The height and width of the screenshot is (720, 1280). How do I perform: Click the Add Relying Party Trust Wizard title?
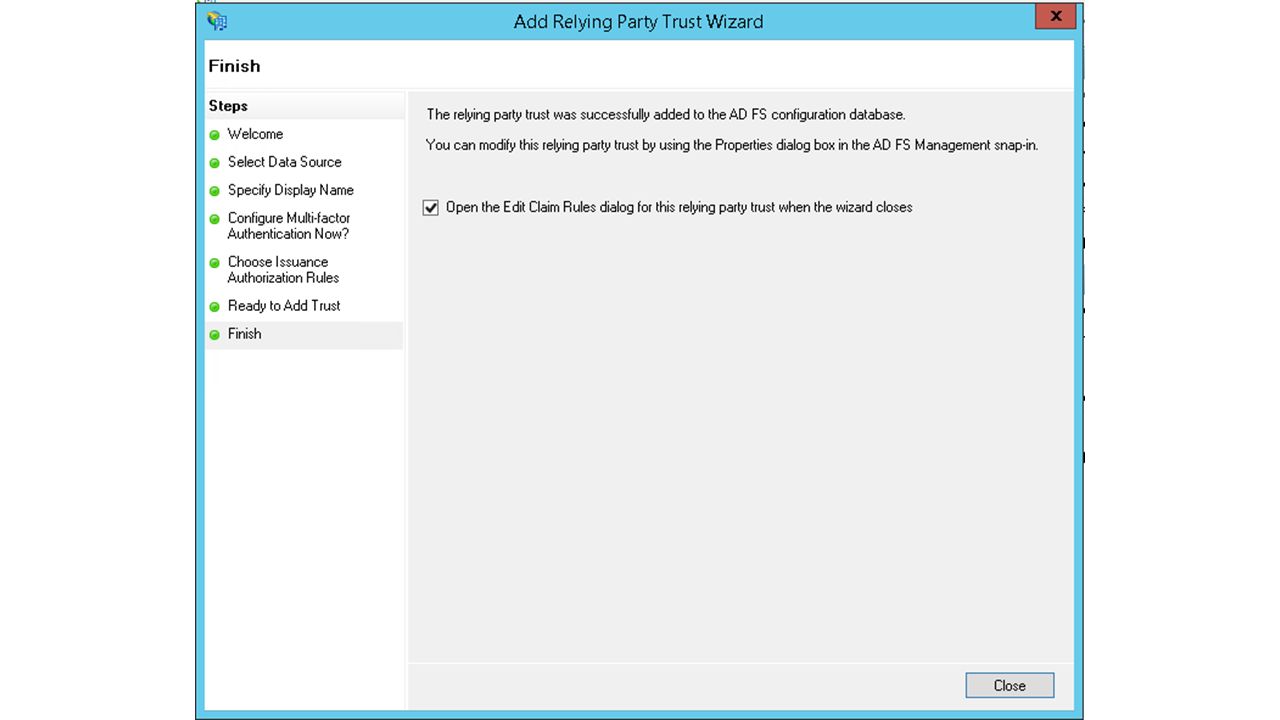(638, 21)
